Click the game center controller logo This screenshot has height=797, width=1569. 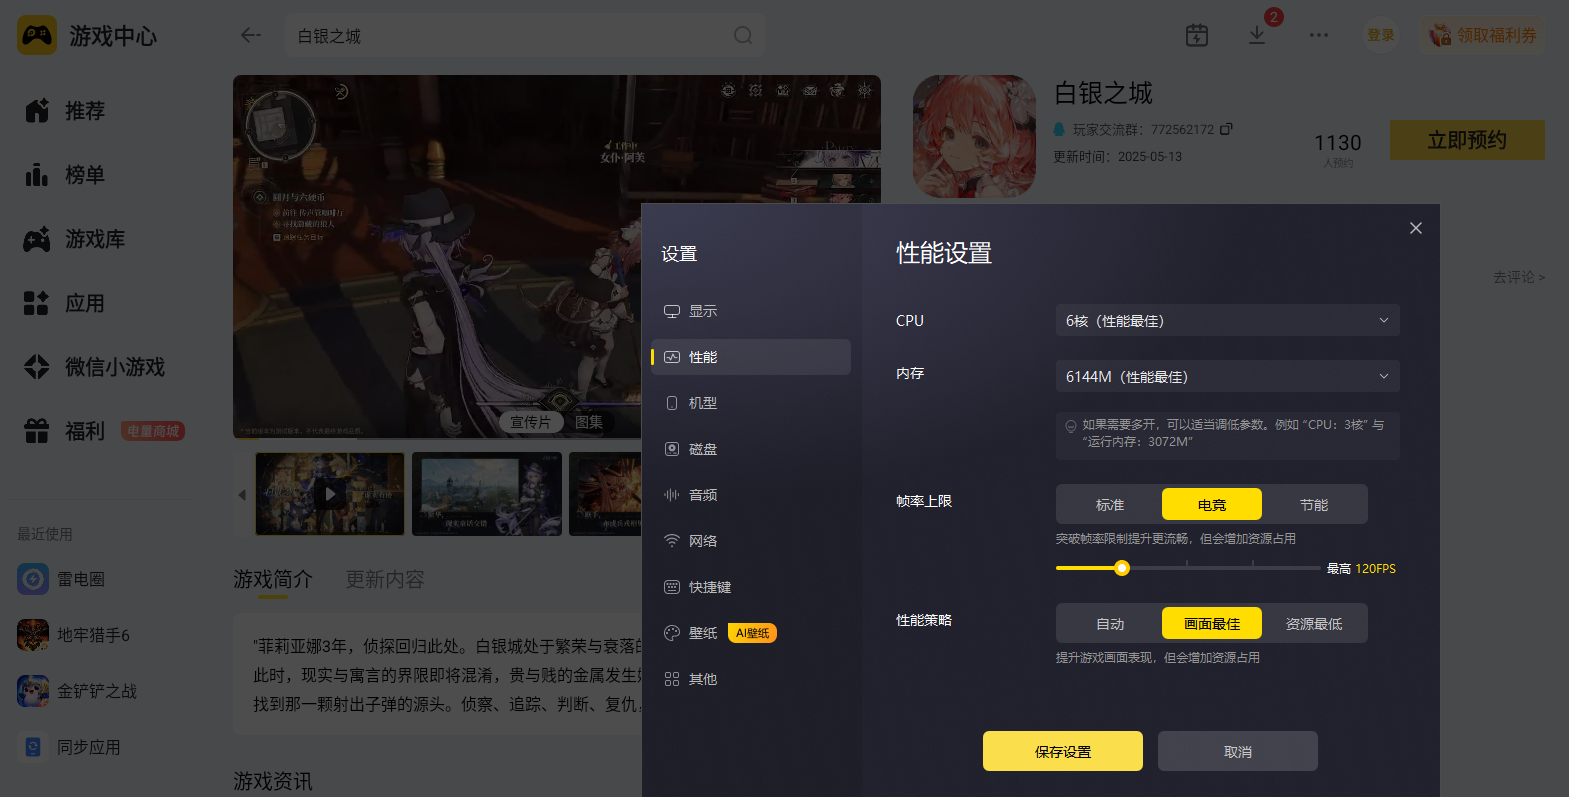[x=37, y=36]
